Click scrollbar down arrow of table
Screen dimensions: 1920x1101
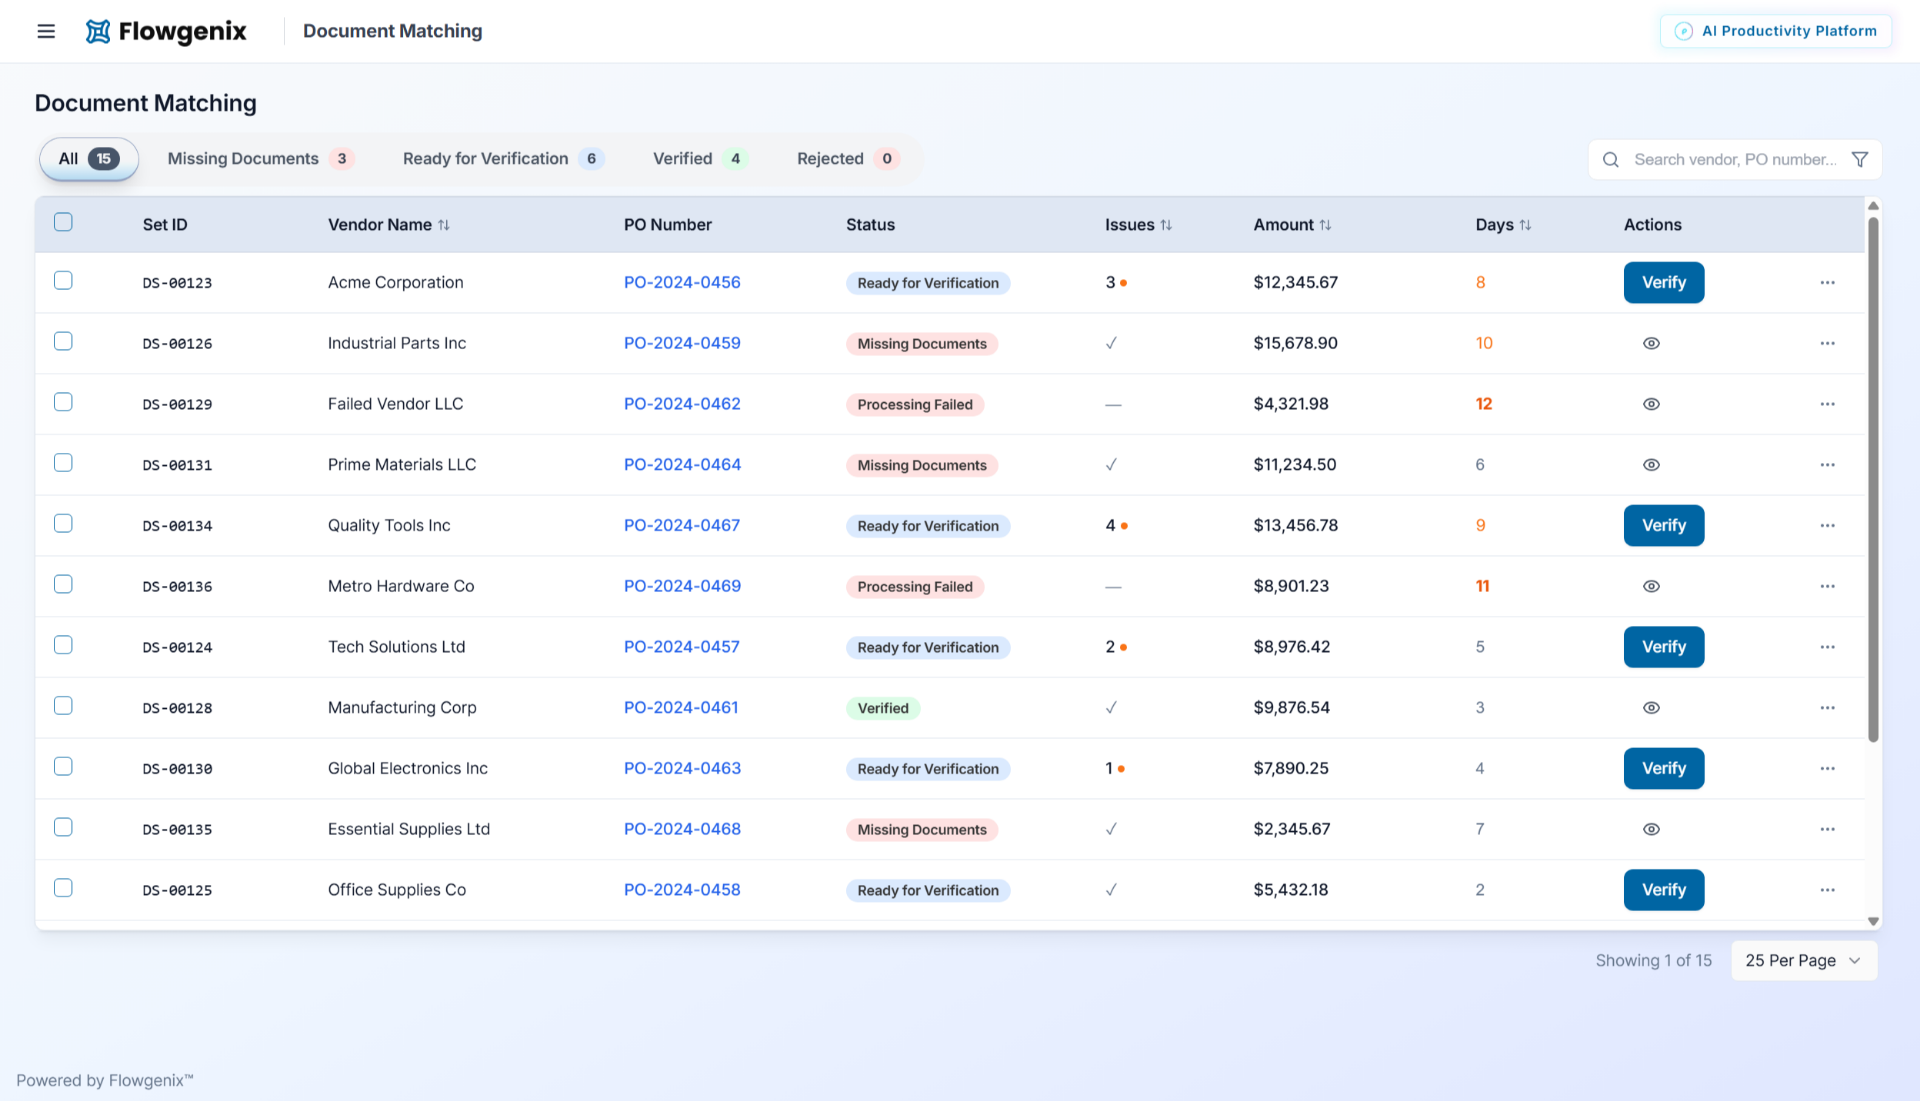click(x=1874, y=922)
